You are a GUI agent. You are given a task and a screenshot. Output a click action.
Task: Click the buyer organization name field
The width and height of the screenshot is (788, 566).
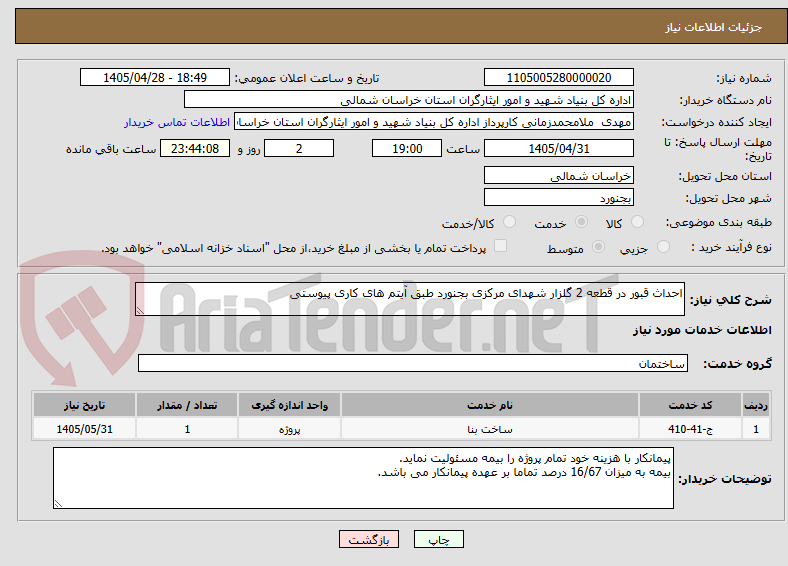[x=409, y=100]
